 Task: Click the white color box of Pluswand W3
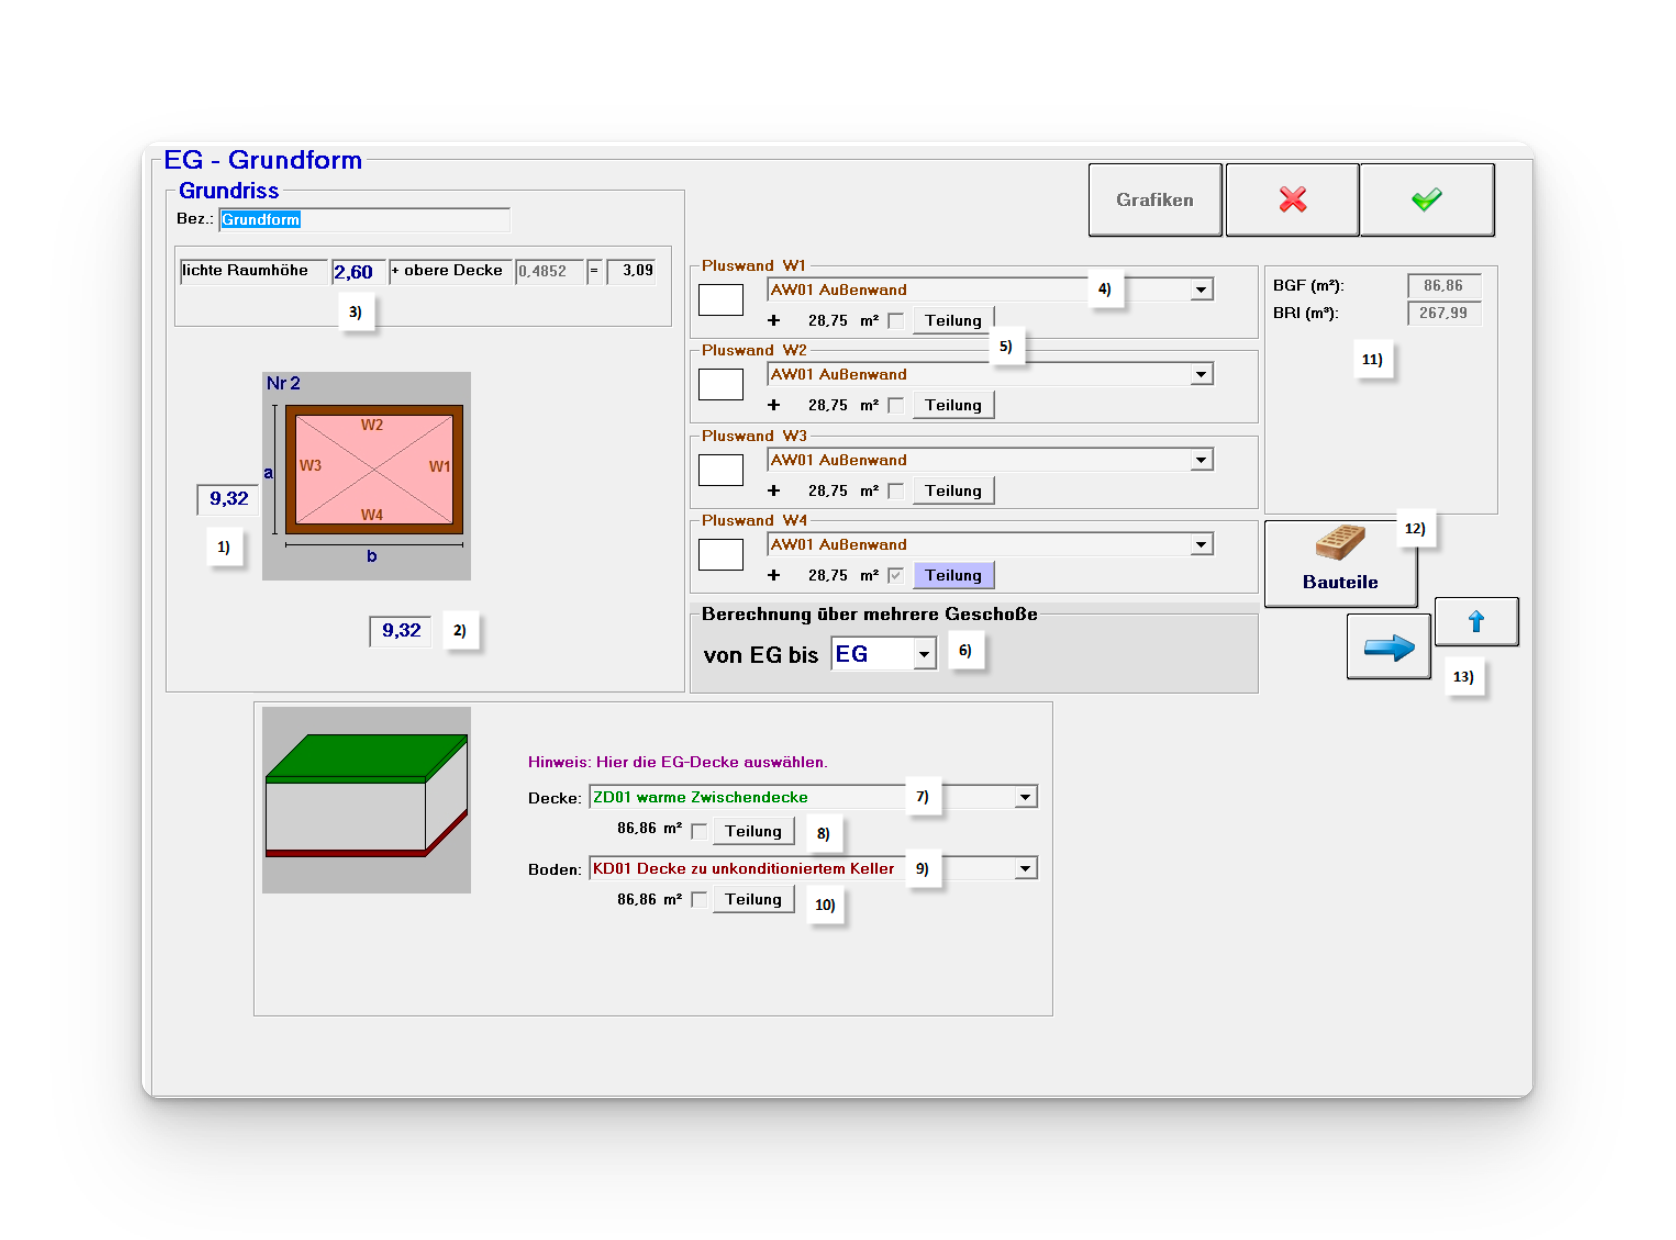point(720,470)
